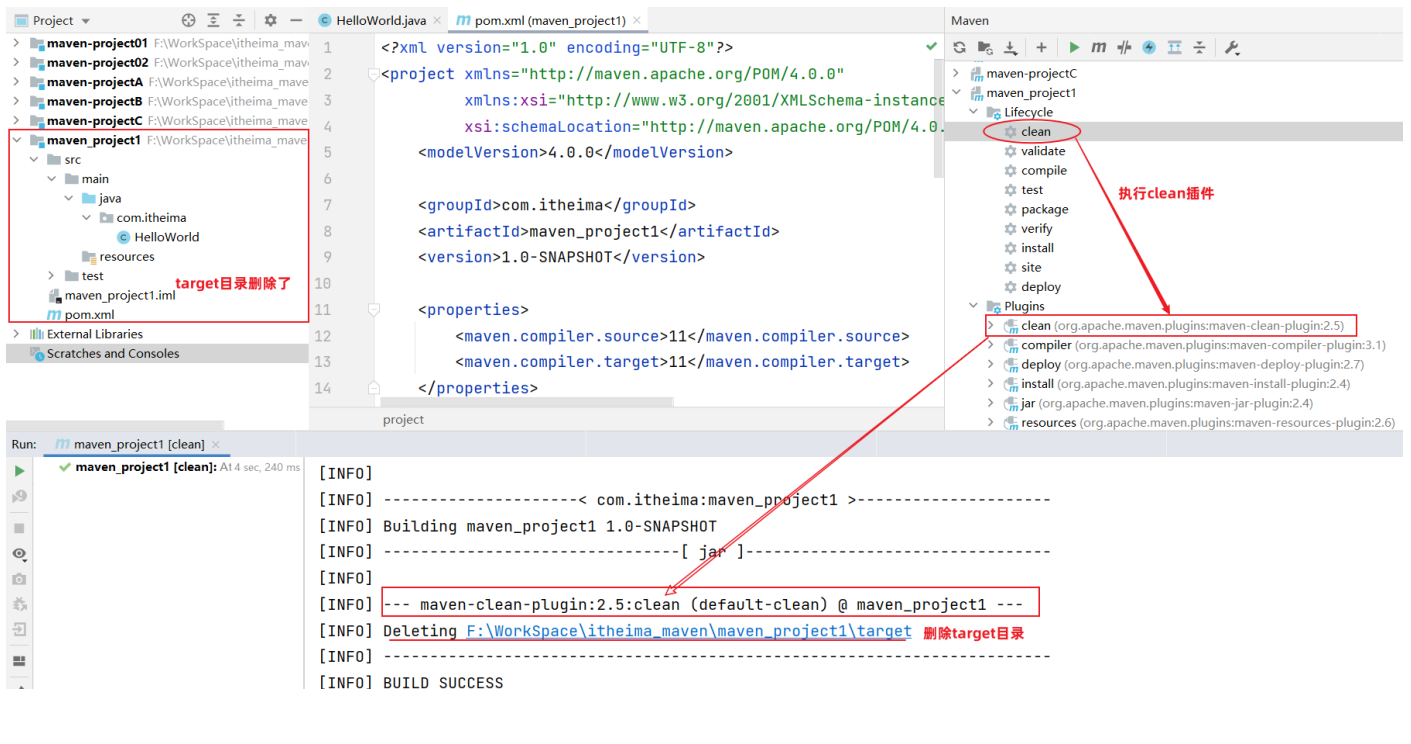The image size is (1411, 744).
Task: Select verify lifecycle phase
Action: (1029, 229)
